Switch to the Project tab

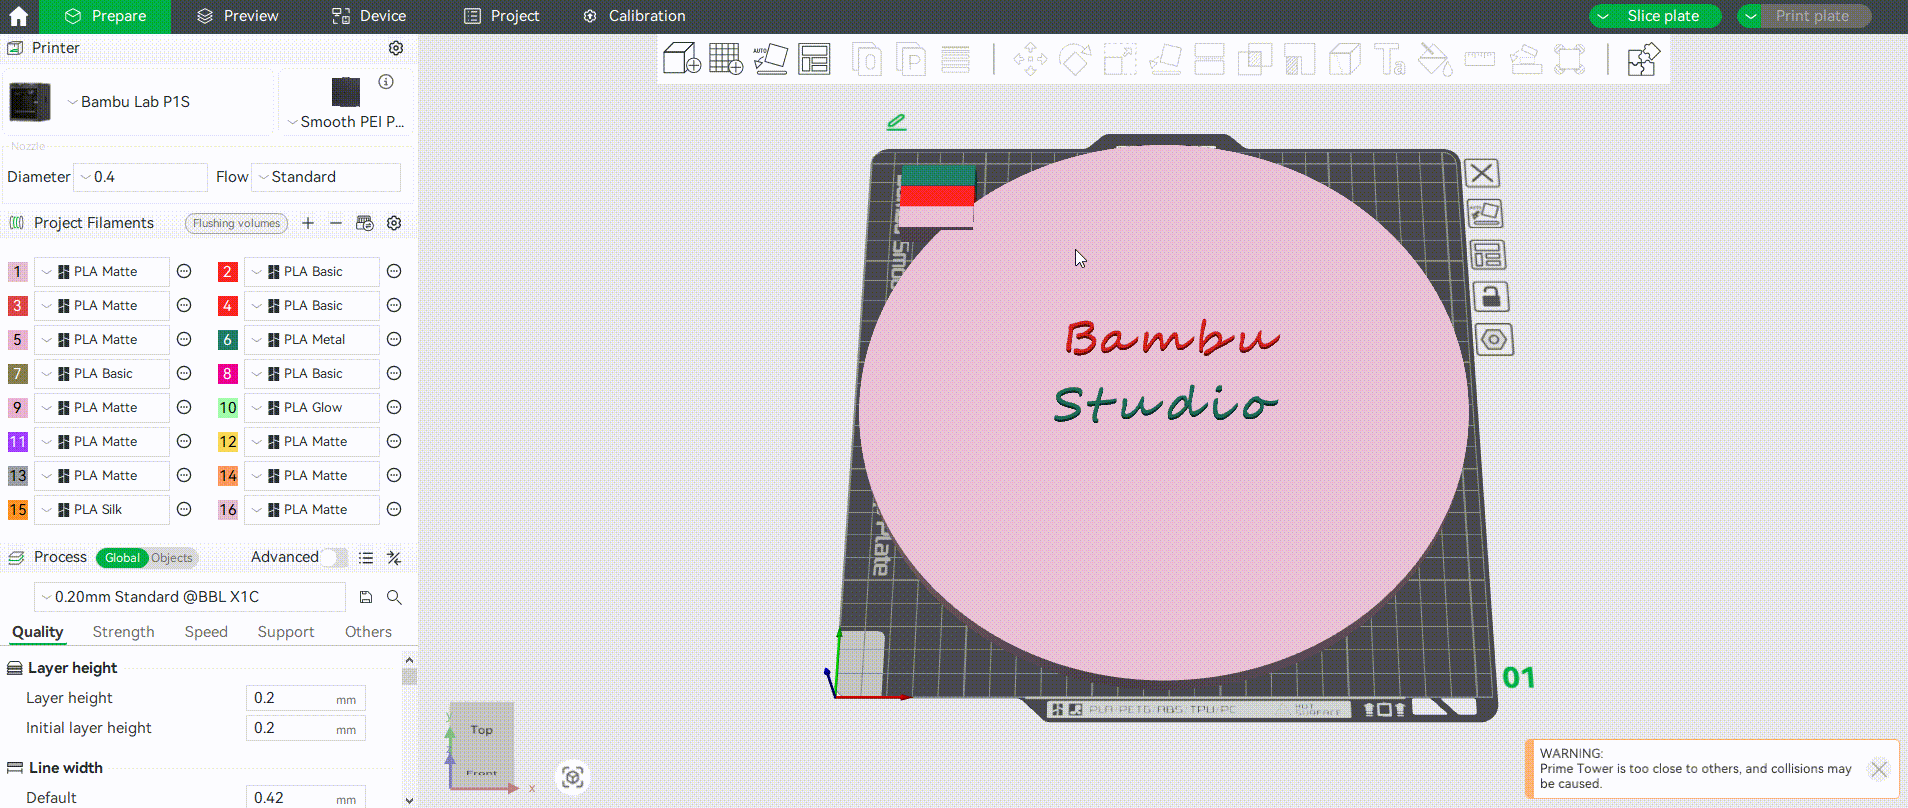502,16
